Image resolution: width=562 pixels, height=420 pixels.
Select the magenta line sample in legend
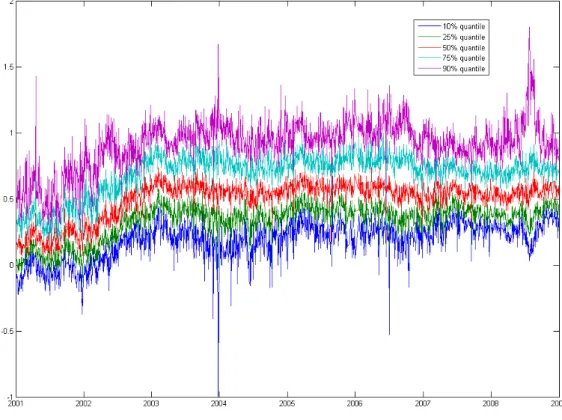pyautogui.click(x=429, y=68)
